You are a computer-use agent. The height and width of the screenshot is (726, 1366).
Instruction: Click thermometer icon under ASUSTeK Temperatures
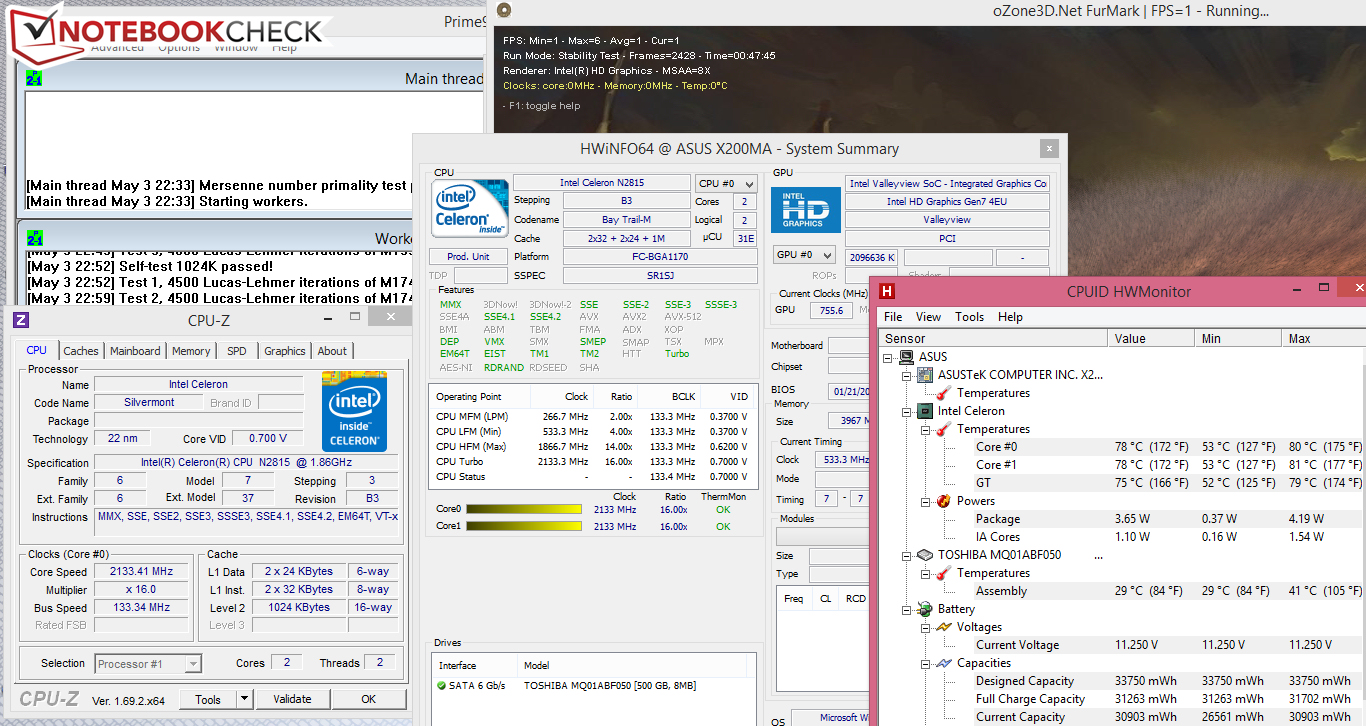coord(944,393)
